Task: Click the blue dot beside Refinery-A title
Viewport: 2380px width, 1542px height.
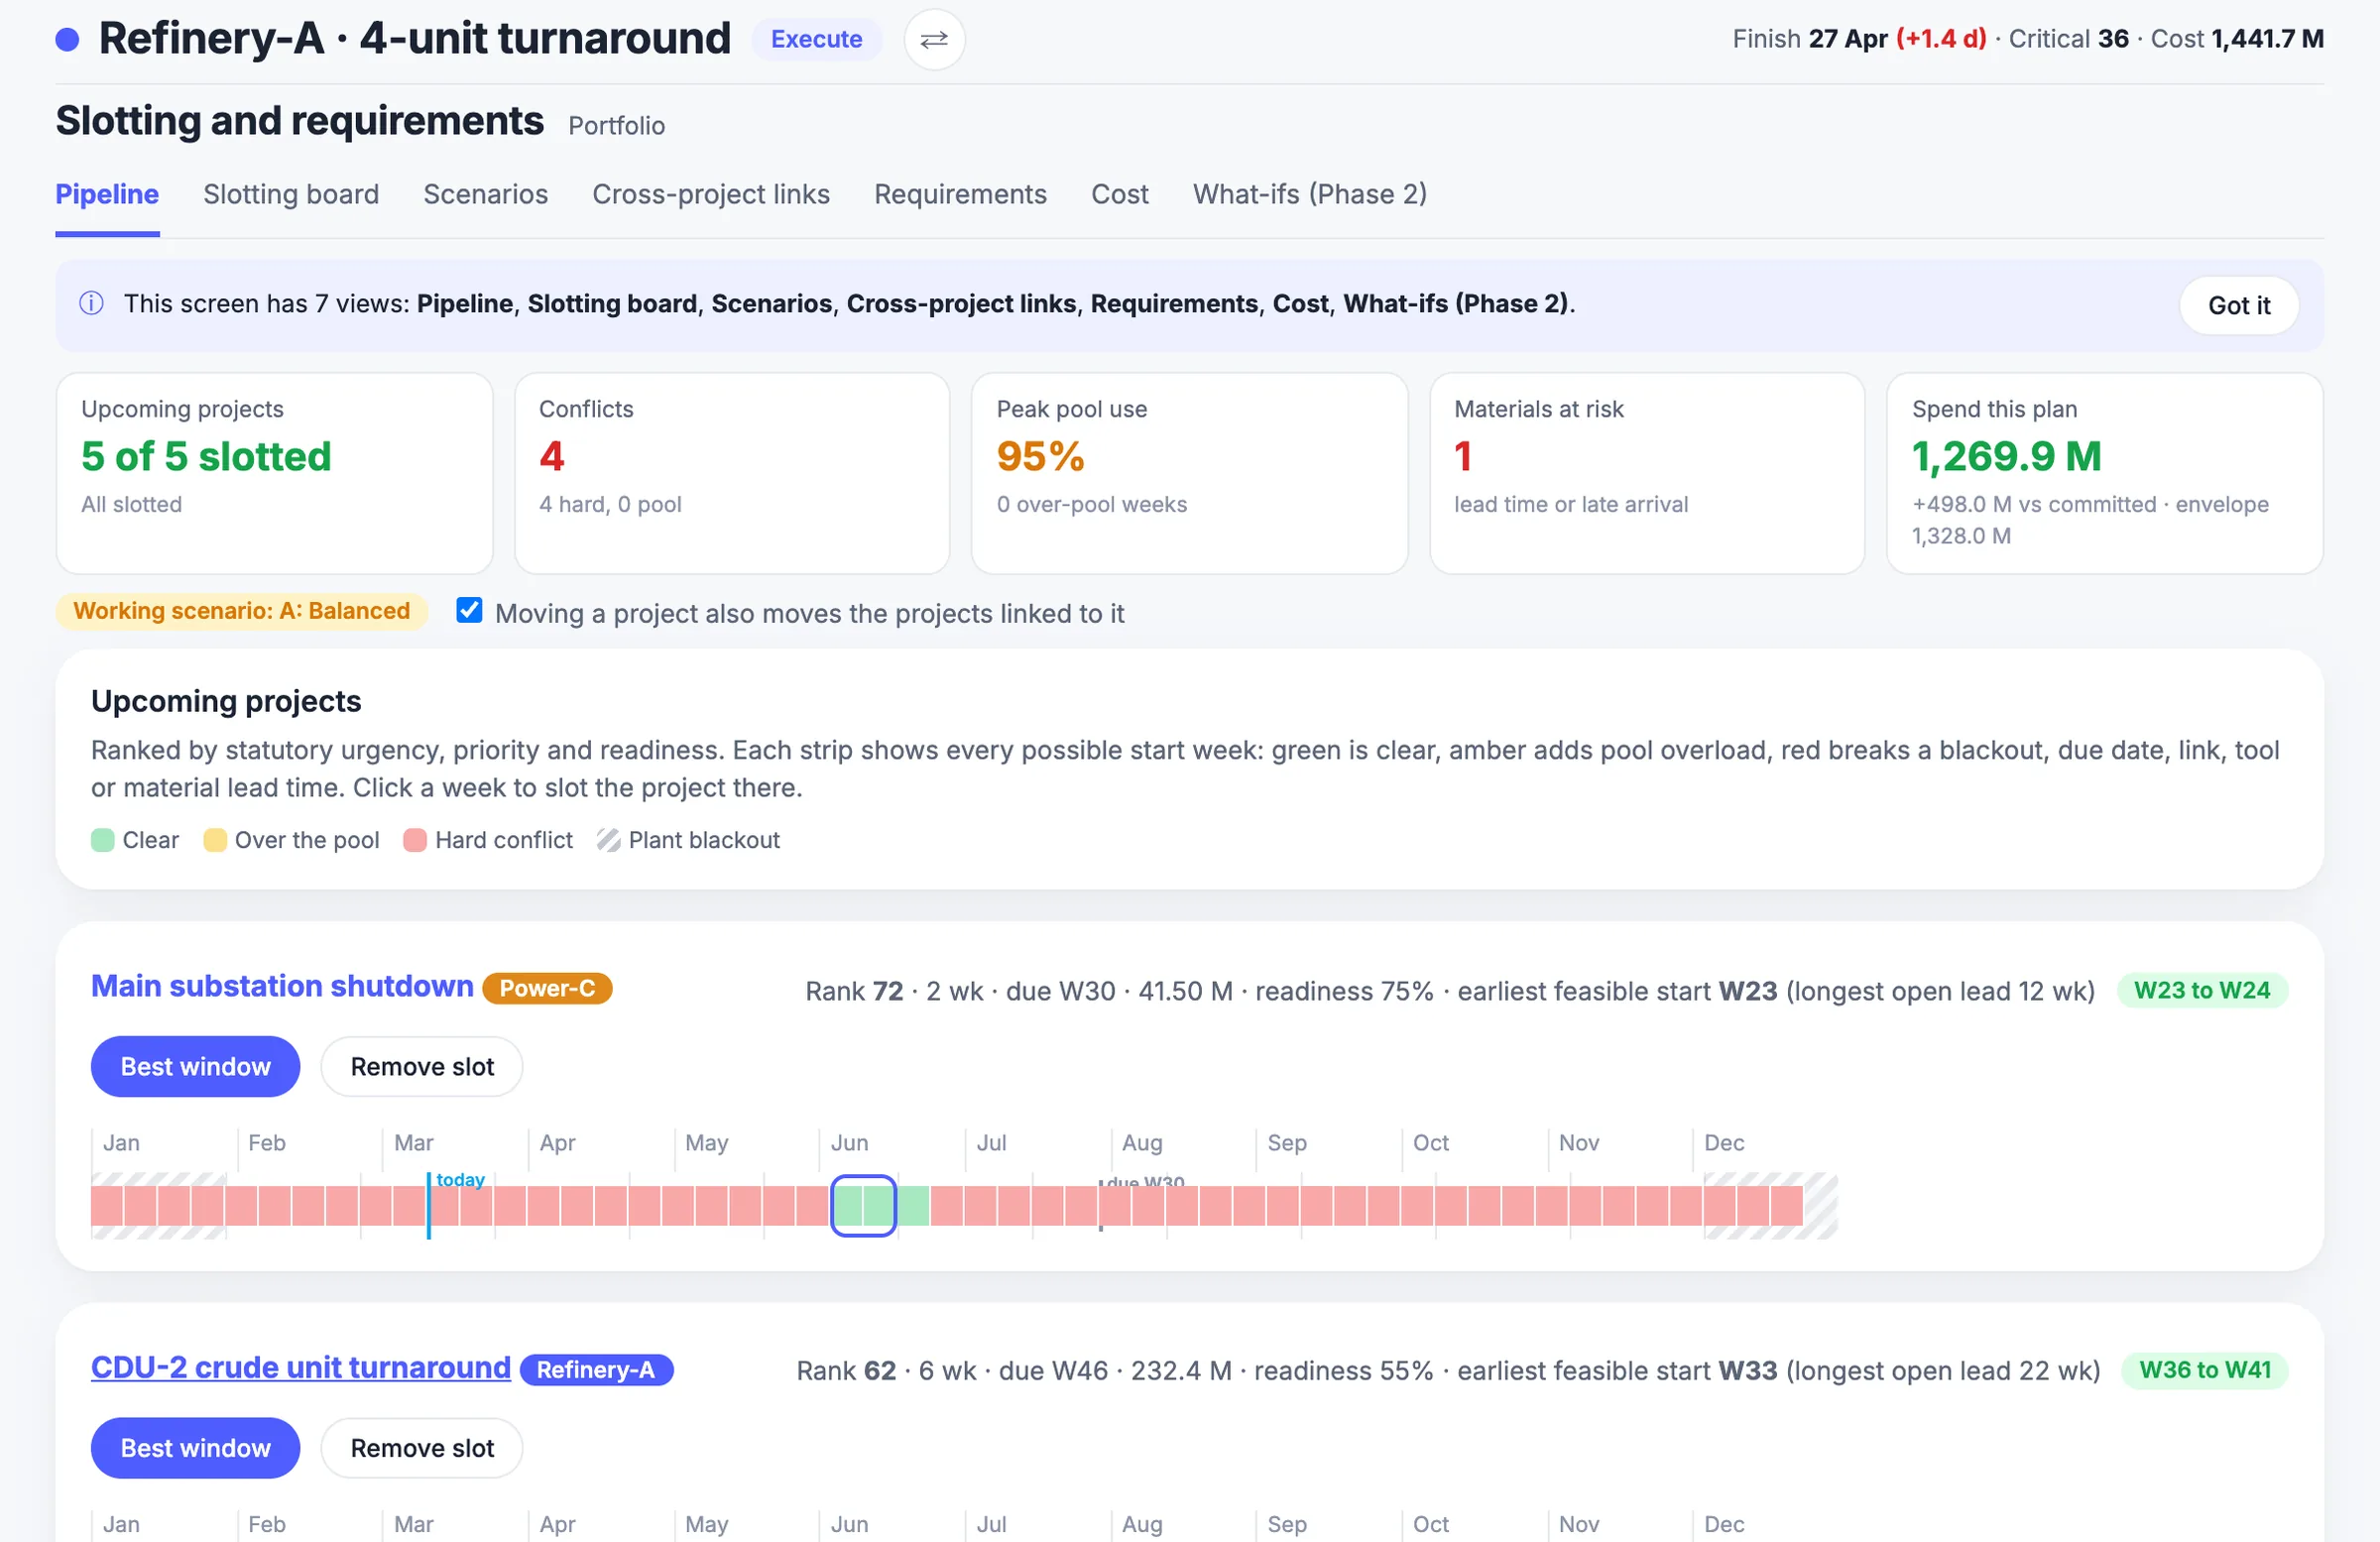Action: (67, 39)
